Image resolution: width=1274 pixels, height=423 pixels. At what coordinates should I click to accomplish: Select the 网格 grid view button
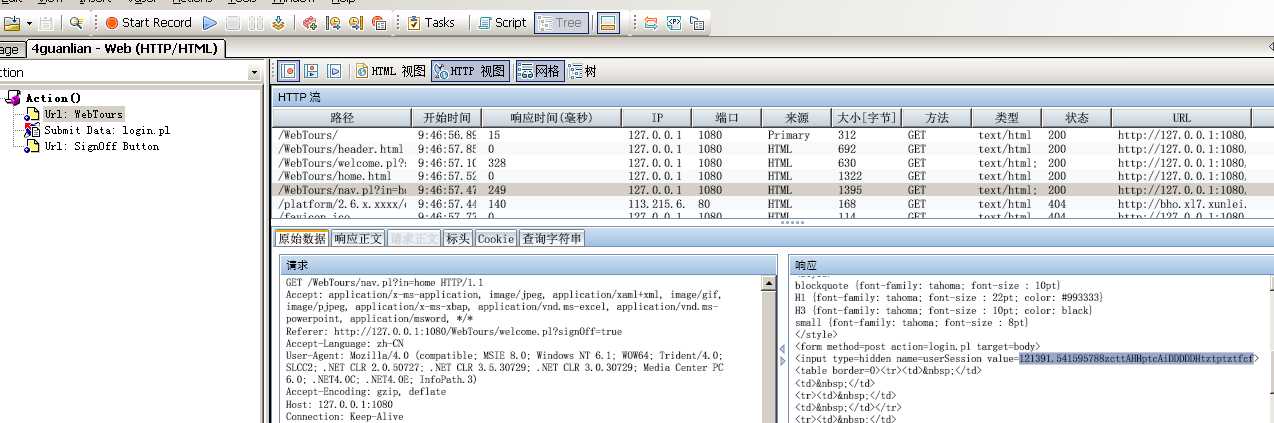click(540, 71)
